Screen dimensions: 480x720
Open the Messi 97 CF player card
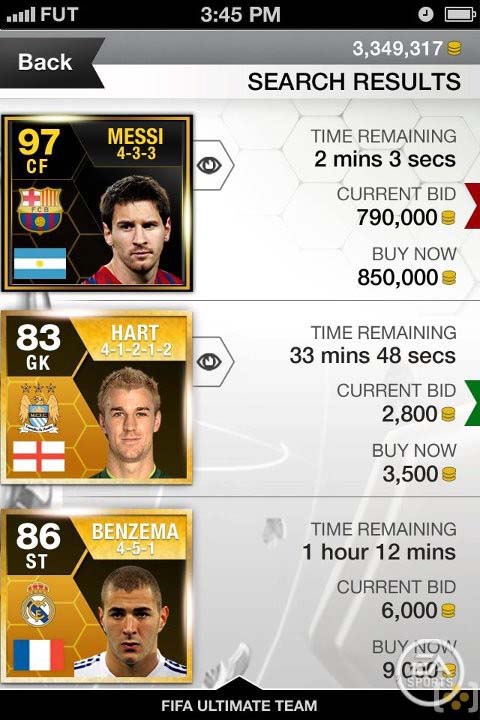97,203
